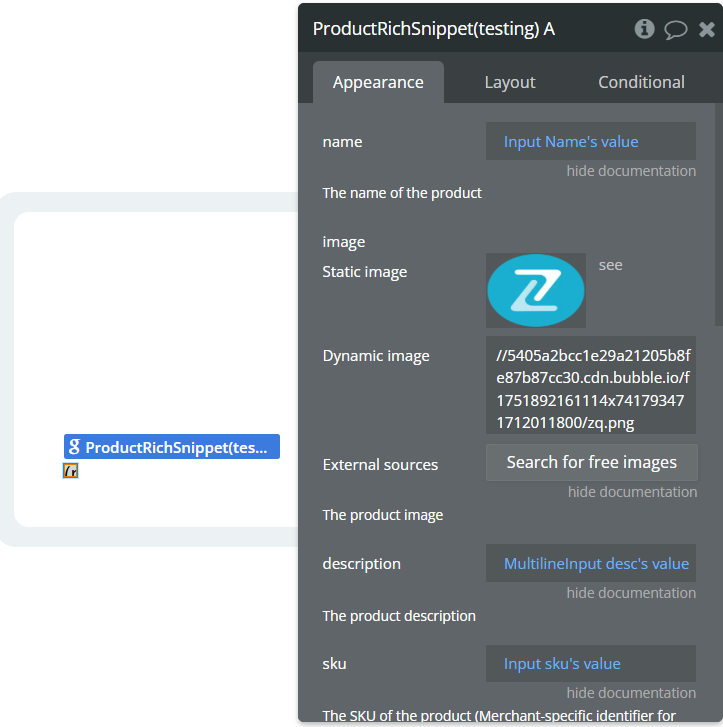Screen dimensions: 723x727
Task: Select the ProductRichSnippet element label on canvas
Action: (172, 447)
